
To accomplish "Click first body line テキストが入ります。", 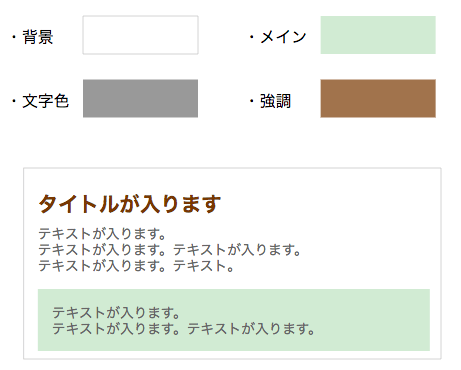I will pos(102,234).
